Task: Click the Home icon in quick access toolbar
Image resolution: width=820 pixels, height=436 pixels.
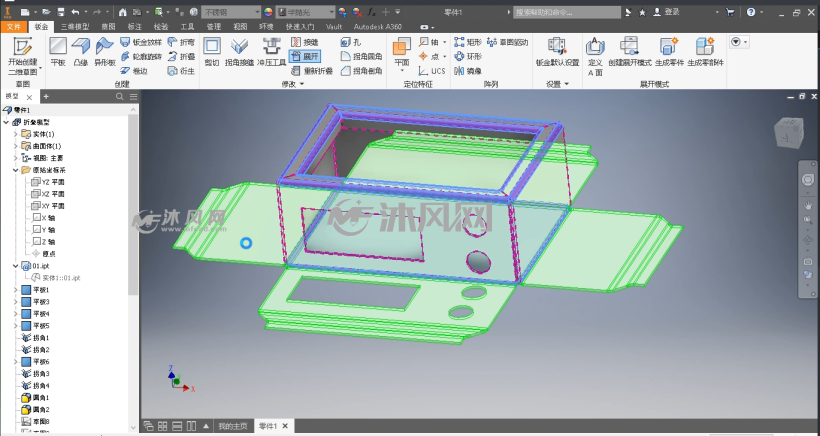Action: click(122, 12)
